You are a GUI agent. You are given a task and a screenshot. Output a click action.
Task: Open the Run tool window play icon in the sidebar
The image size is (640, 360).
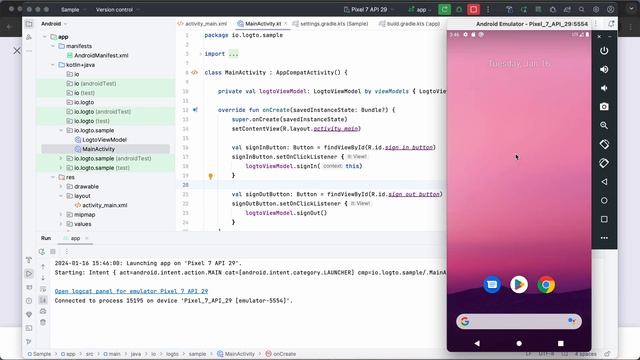tap(29, 273)
